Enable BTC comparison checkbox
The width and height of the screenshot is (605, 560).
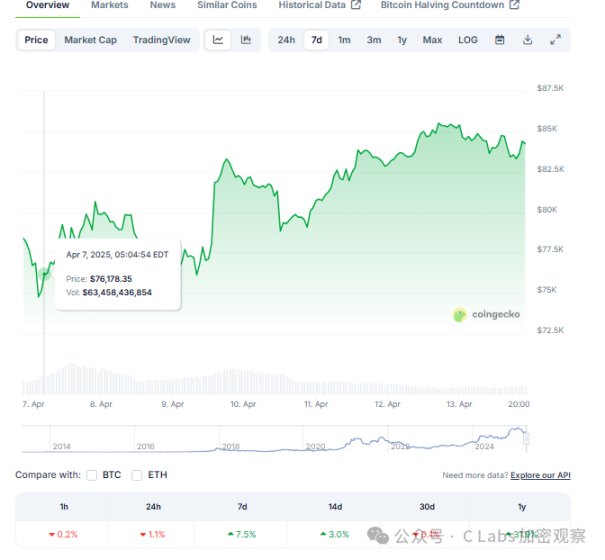point(92,475)
